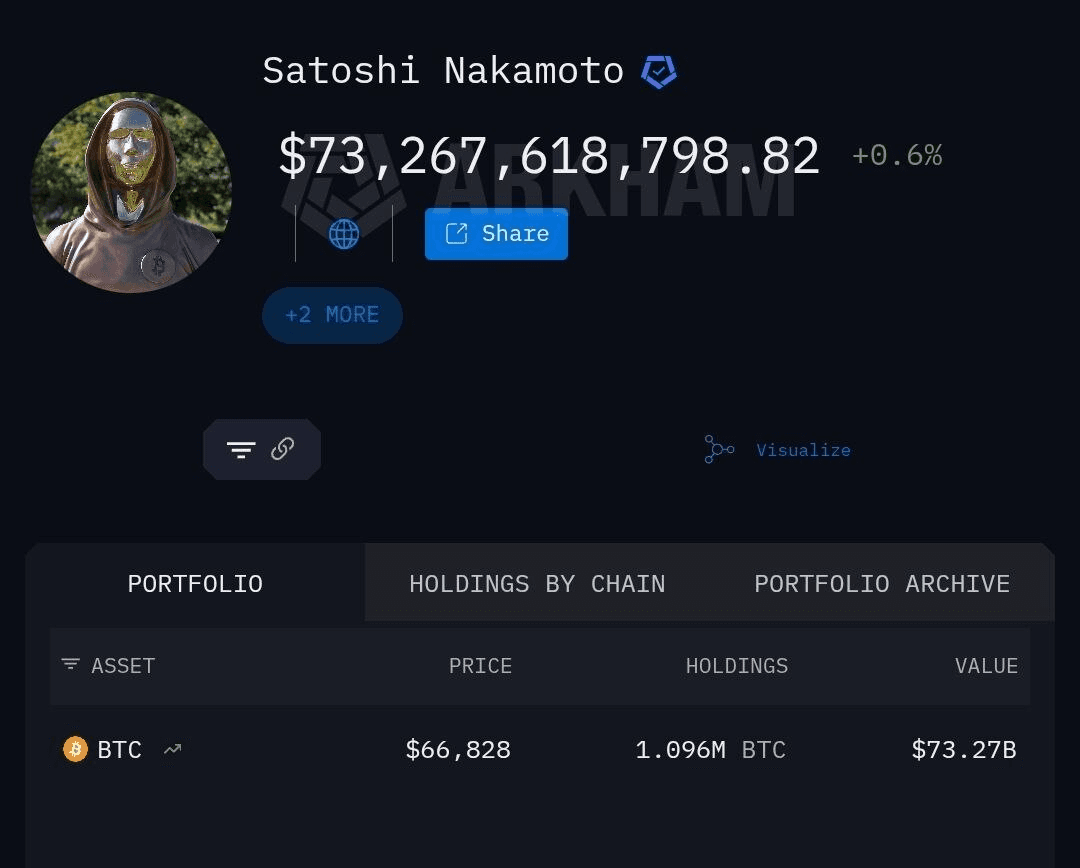The image size is (1080, 868).
Task: Open the filter lines icon
Action: (241, 450)
